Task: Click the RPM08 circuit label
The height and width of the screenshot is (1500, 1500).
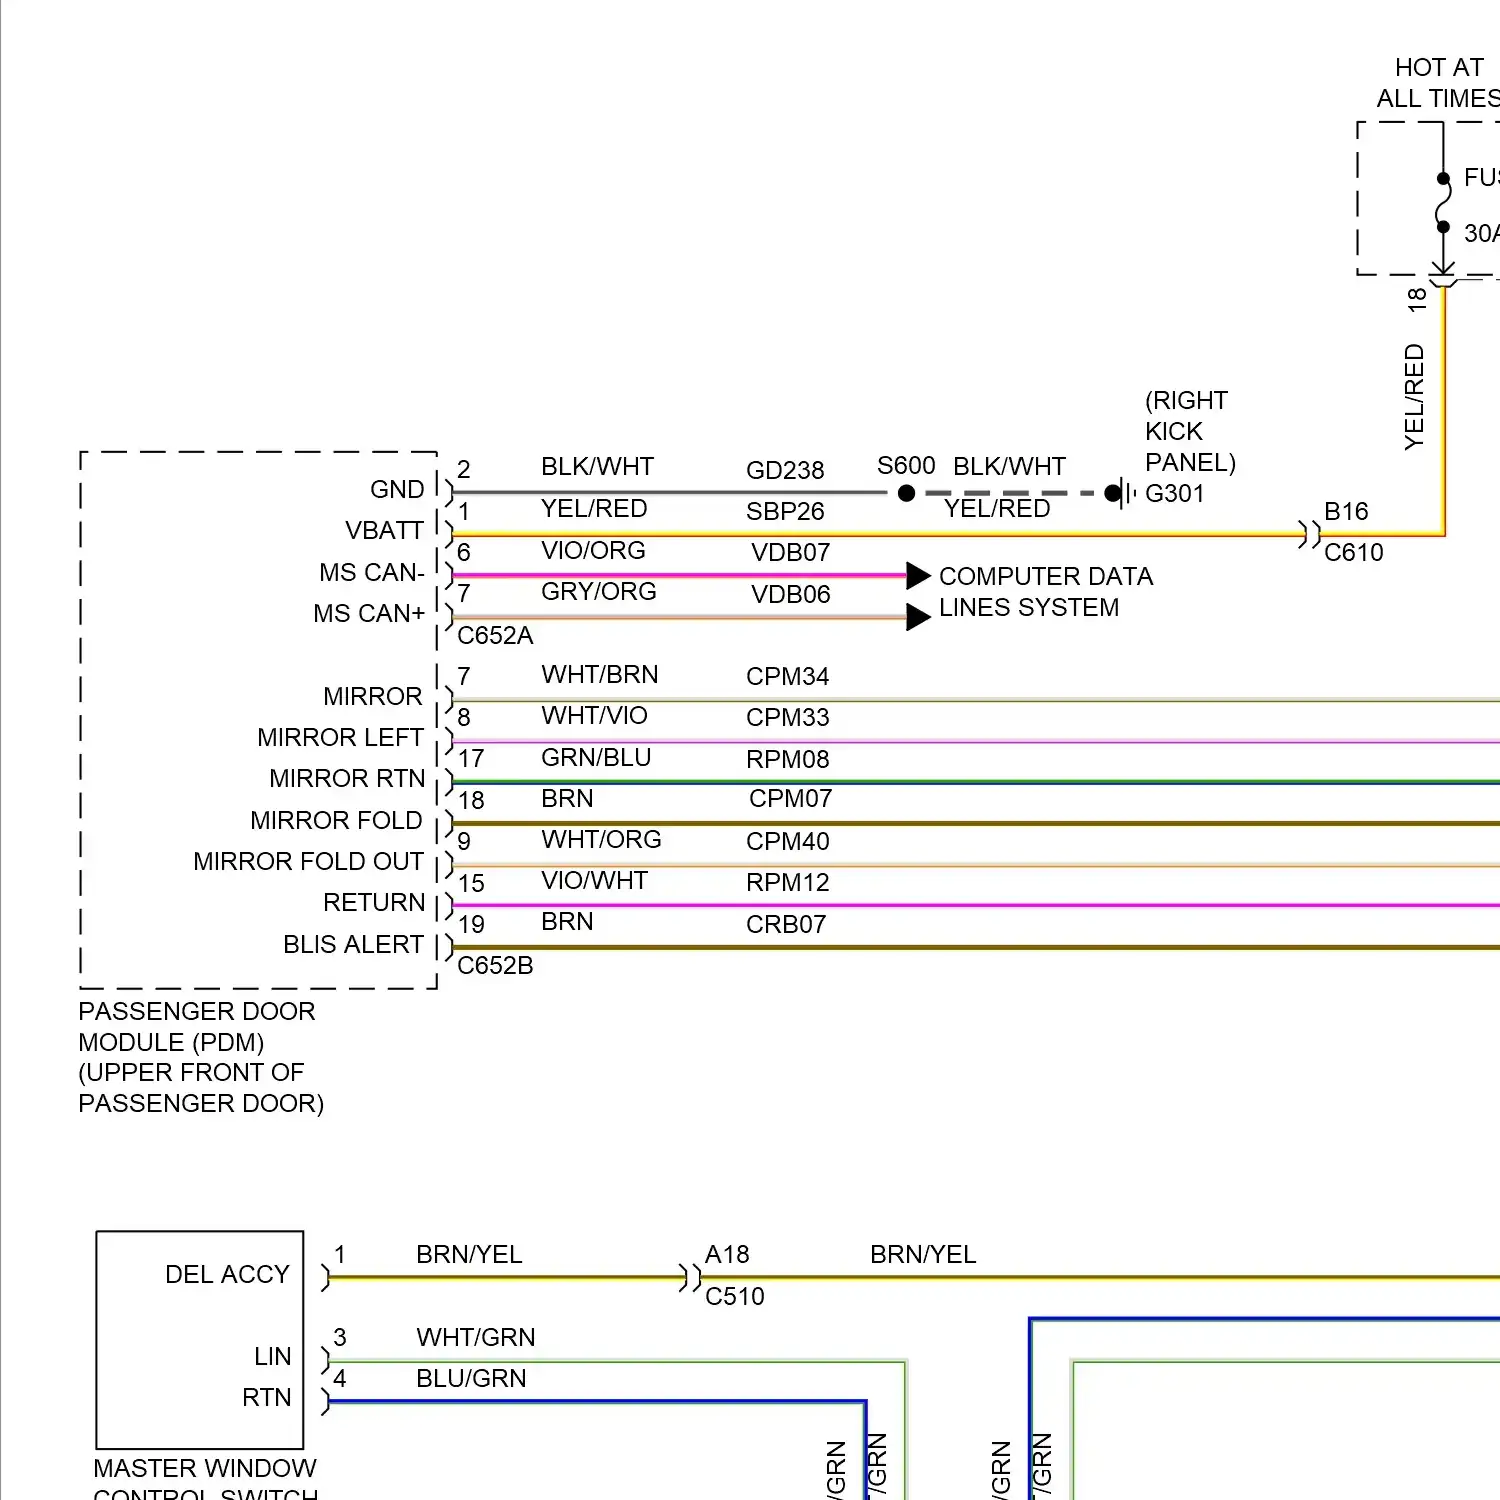Action: point(787,759)
